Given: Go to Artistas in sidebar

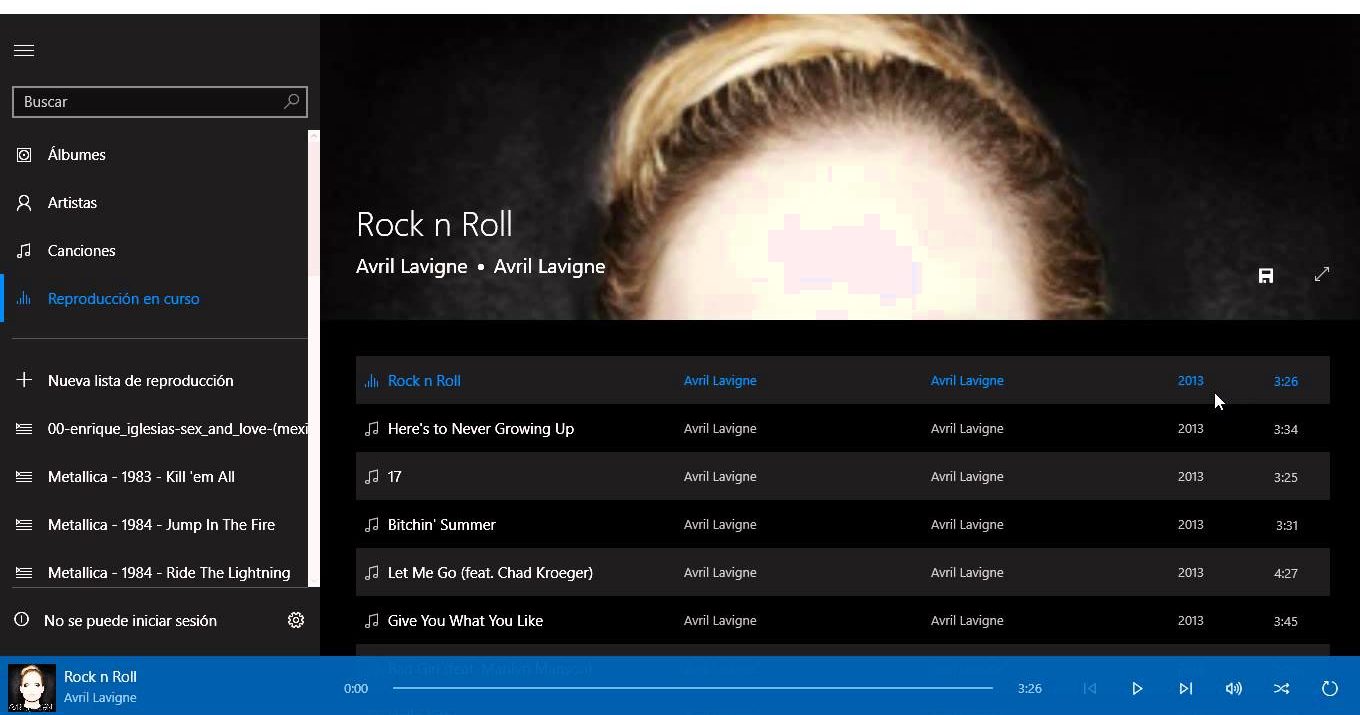Looking at the screenshot, I should coord(72,203).
